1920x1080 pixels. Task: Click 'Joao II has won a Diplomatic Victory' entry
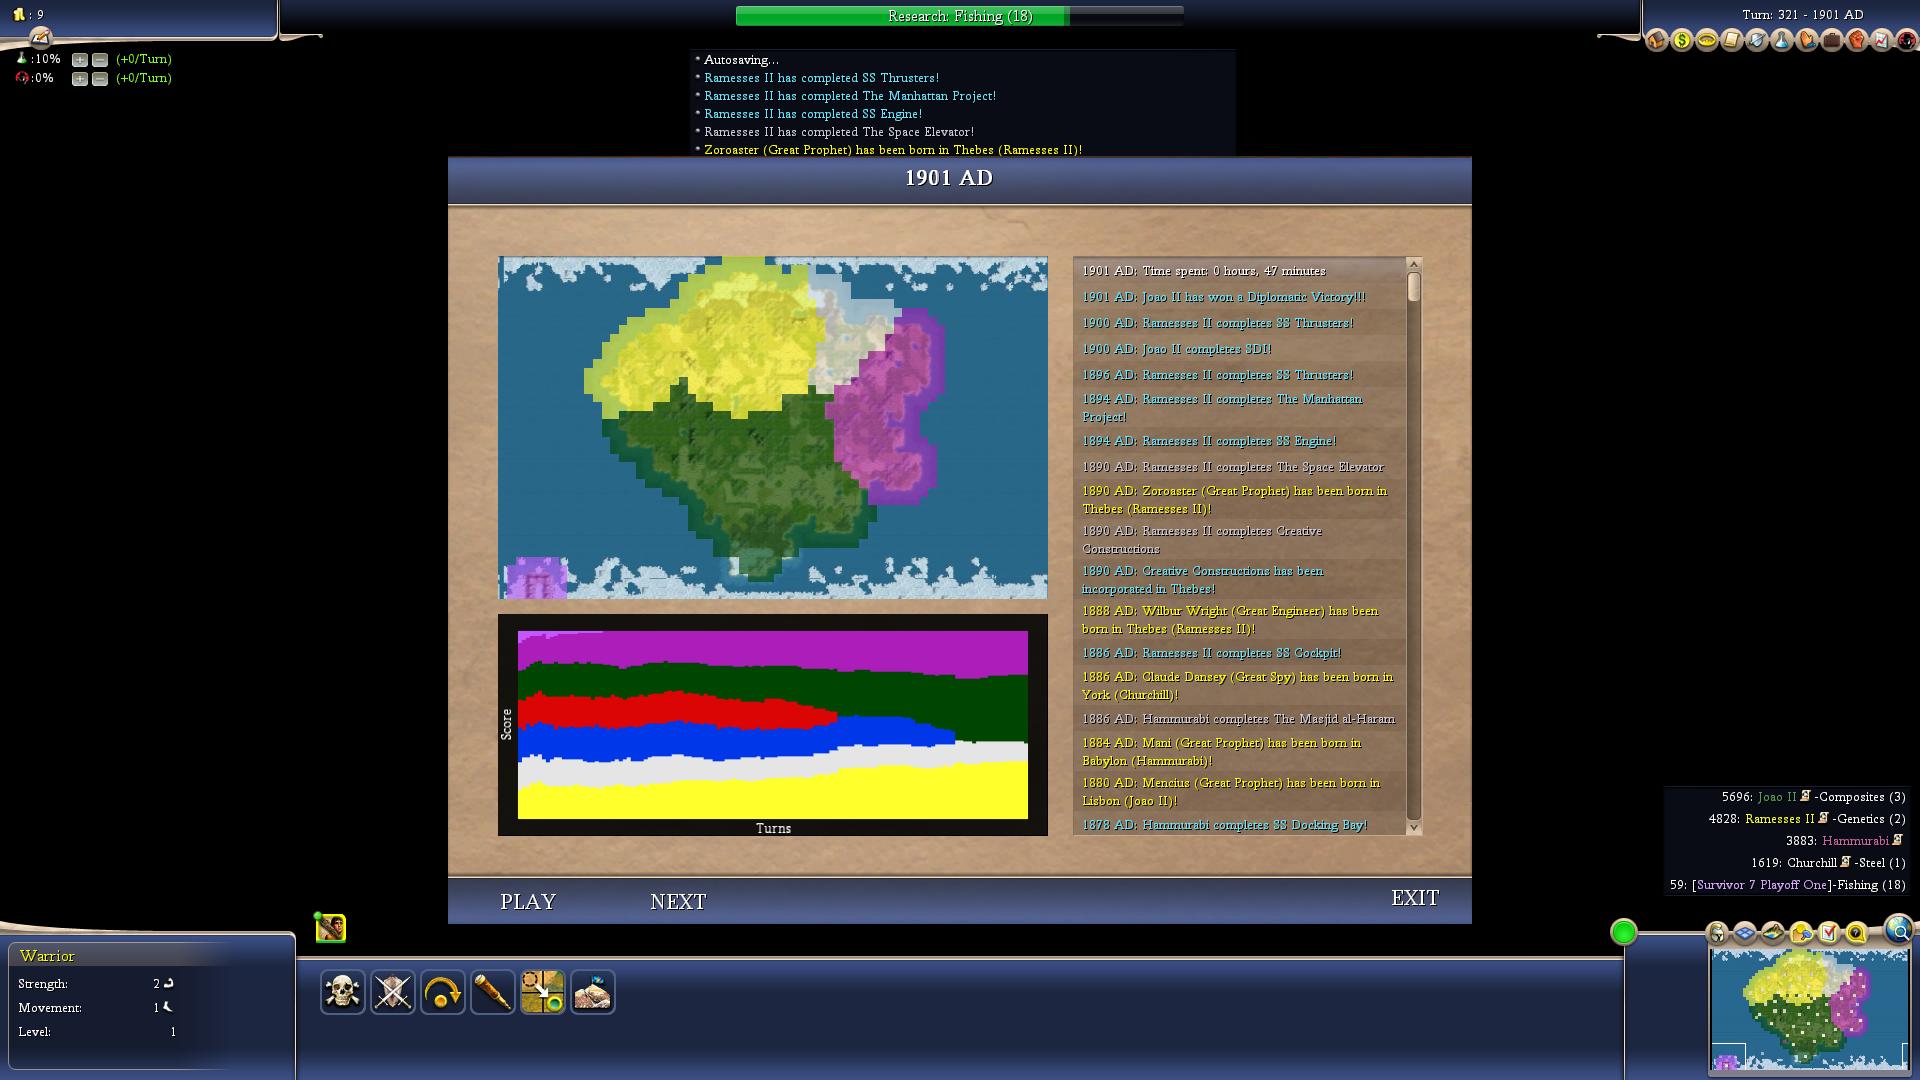[x=1223, y=297]
